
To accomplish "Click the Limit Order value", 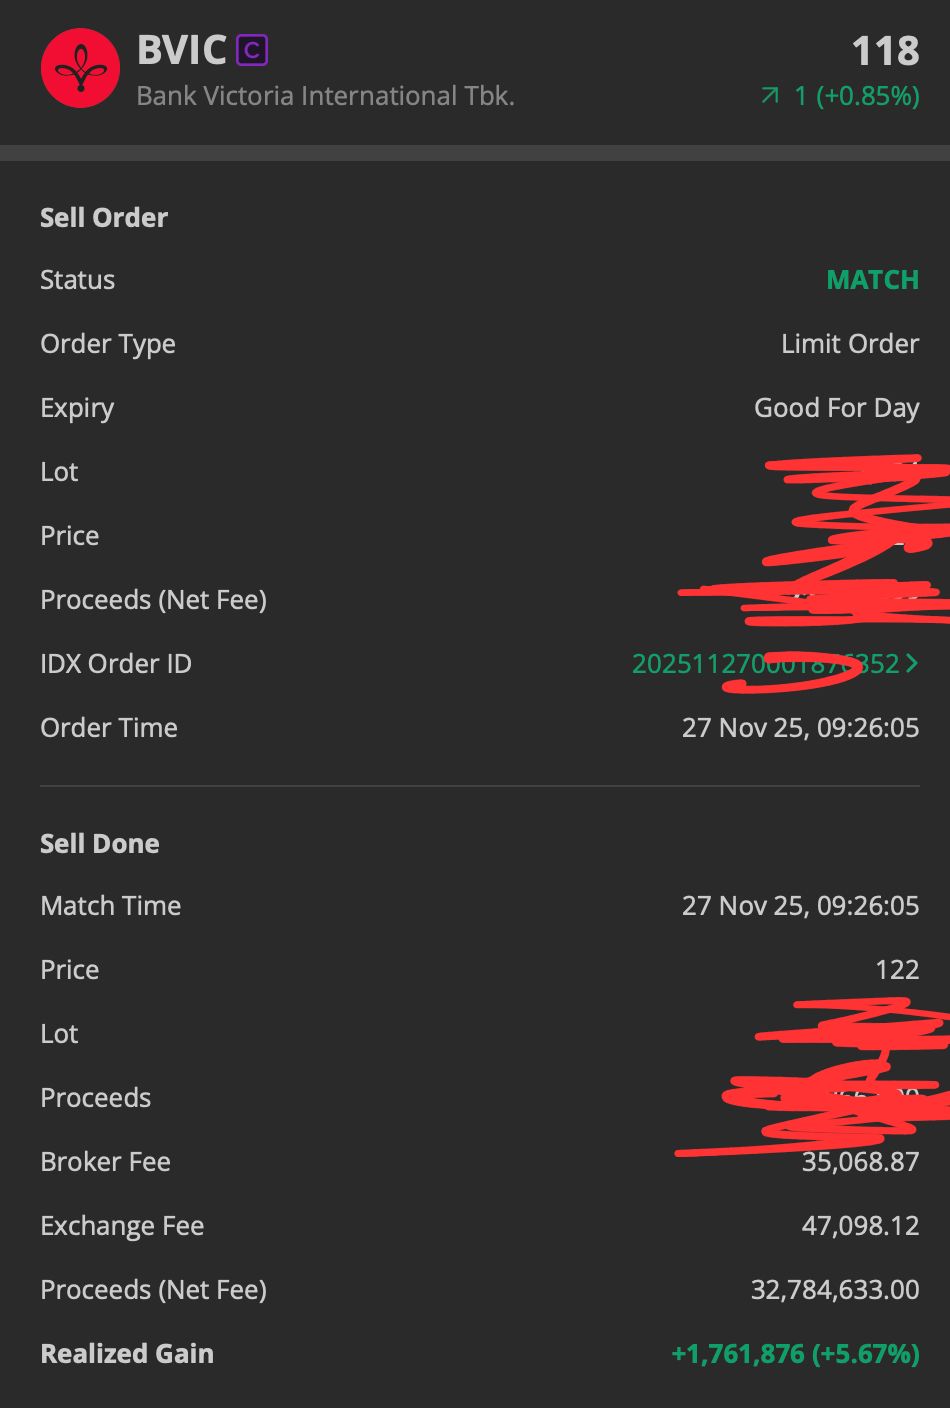I will [x=849, y=344].
